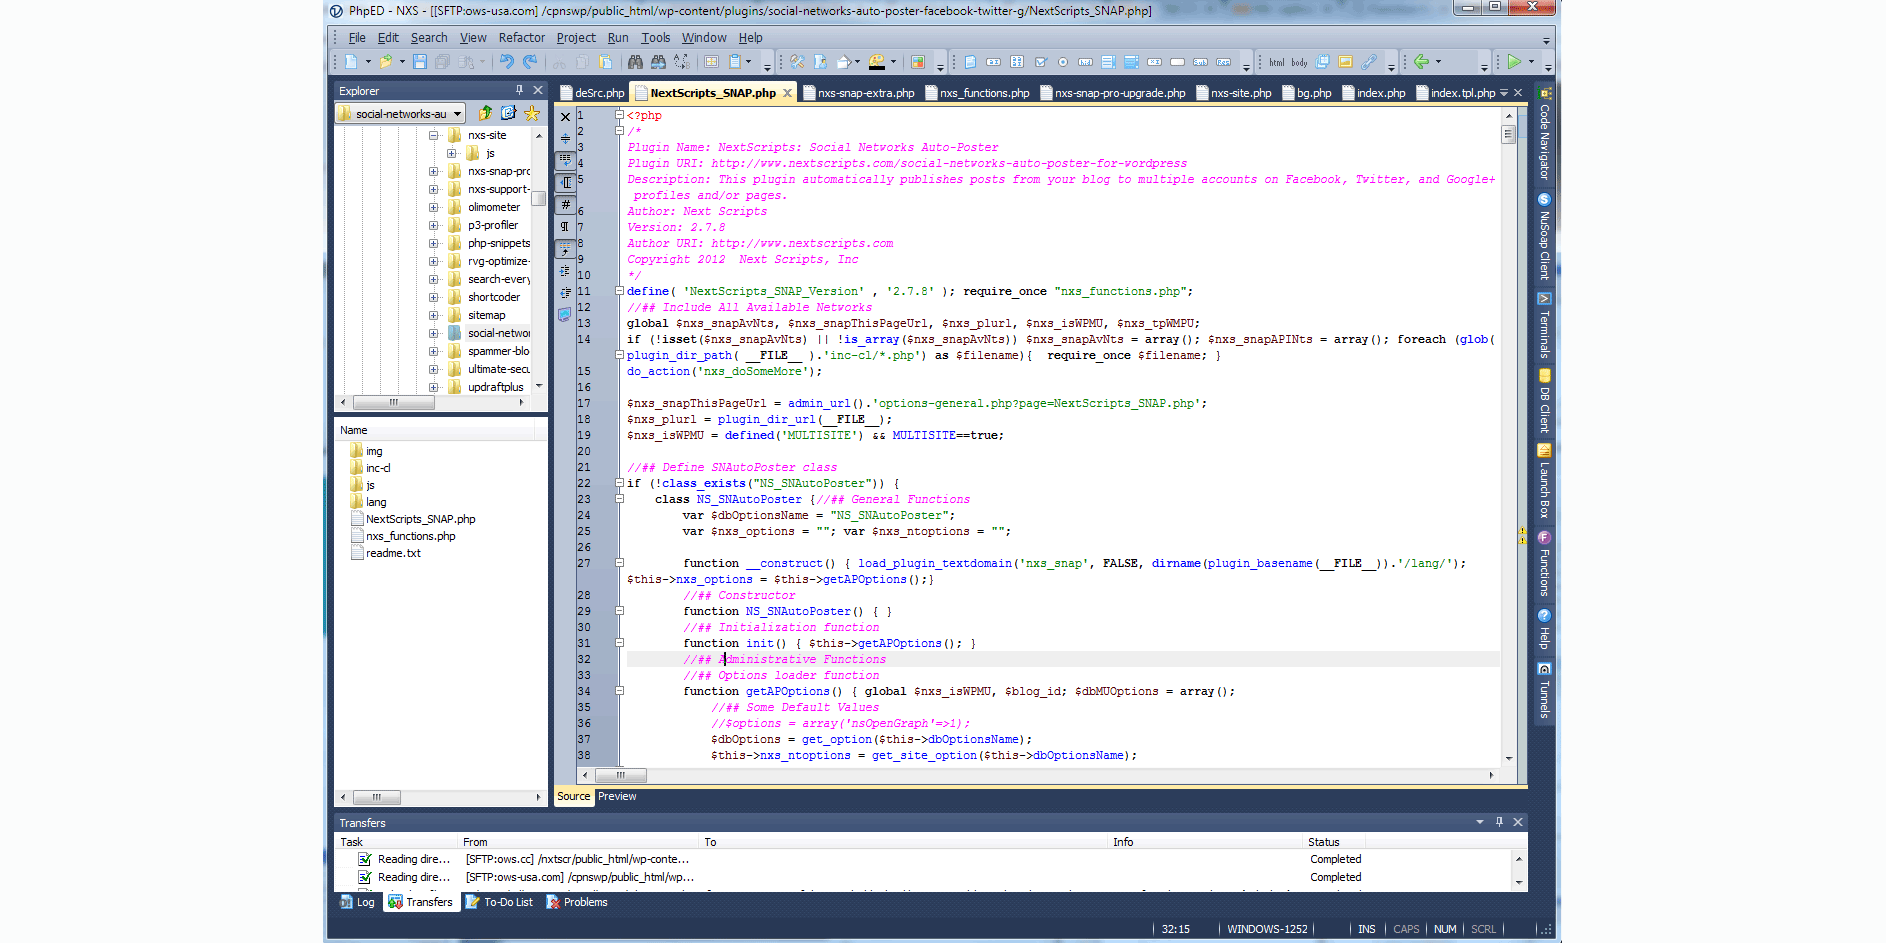The image size is (1886, 943).
Task: Toggle line numbers with the # button
Action: 565,204
